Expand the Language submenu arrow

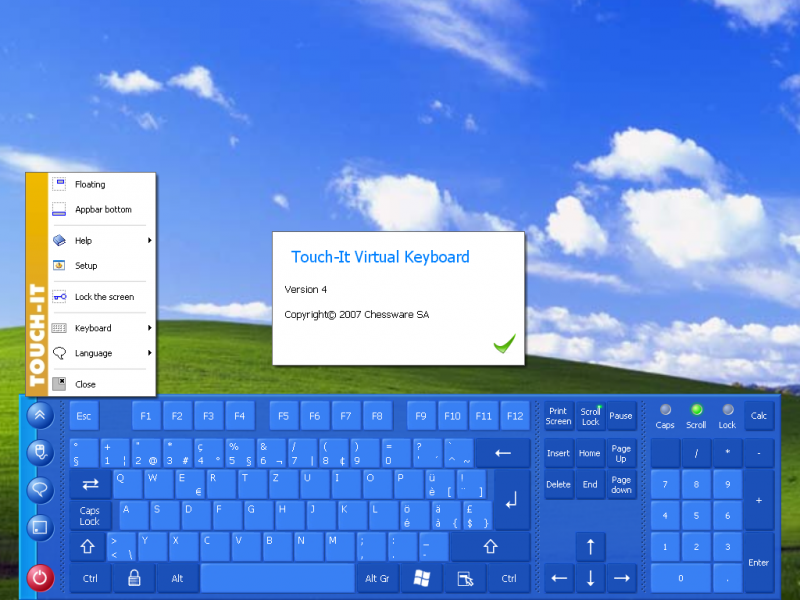[149, 353]
